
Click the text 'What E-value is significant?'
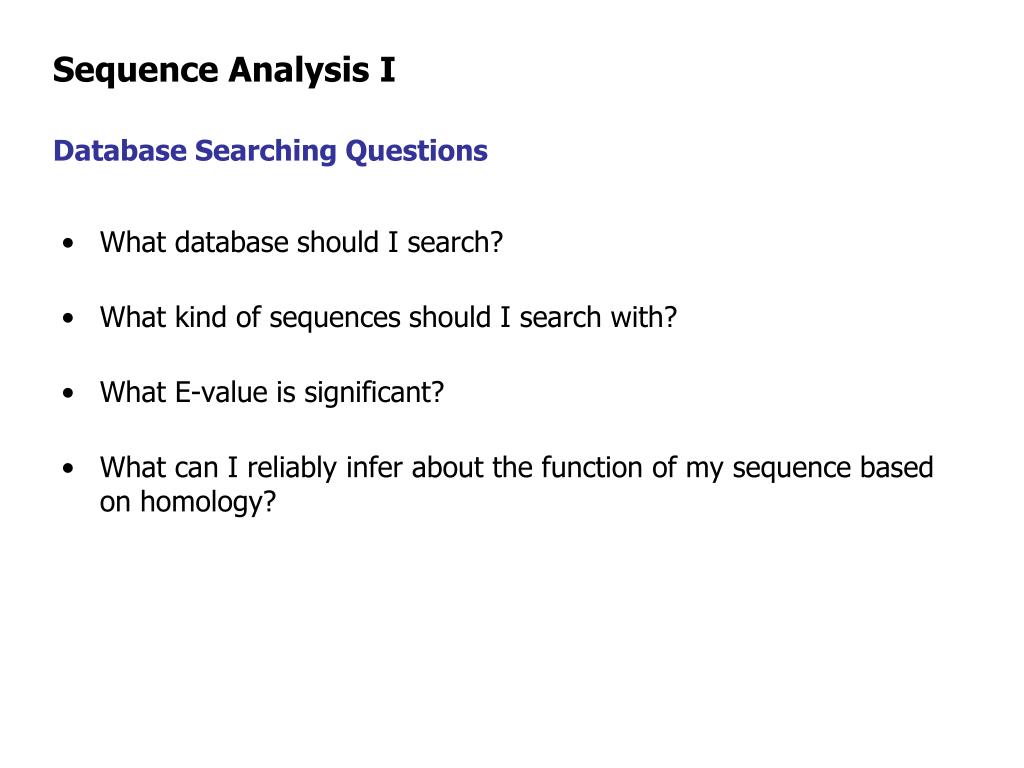[272, 392]
